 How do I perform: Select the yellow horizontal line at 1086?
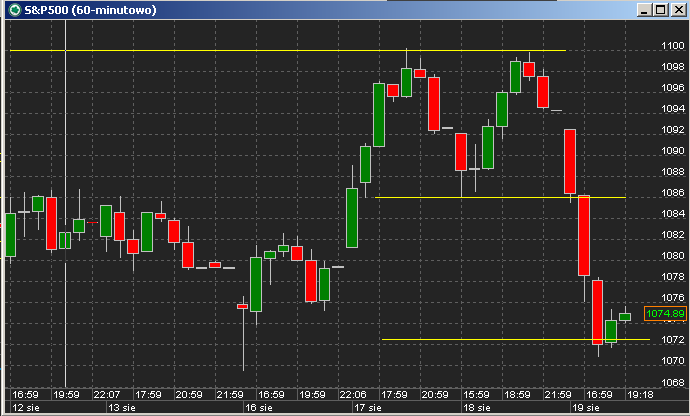click(x=500, y=198)
